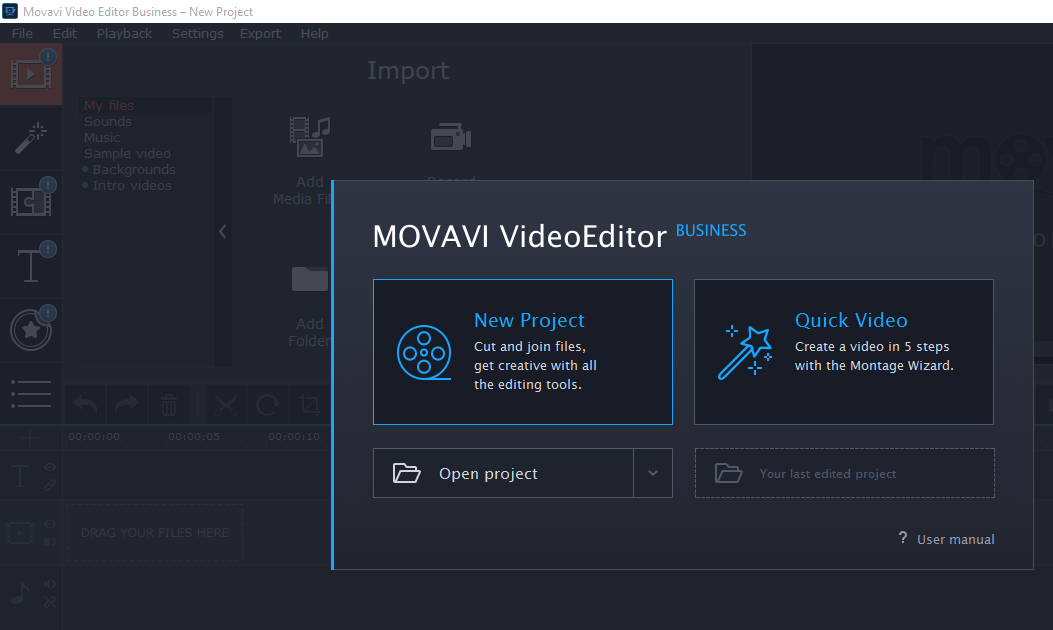The width and height of the screenshot is (1053, 630).
Task: Select the Titles tool
Action: 30,263
